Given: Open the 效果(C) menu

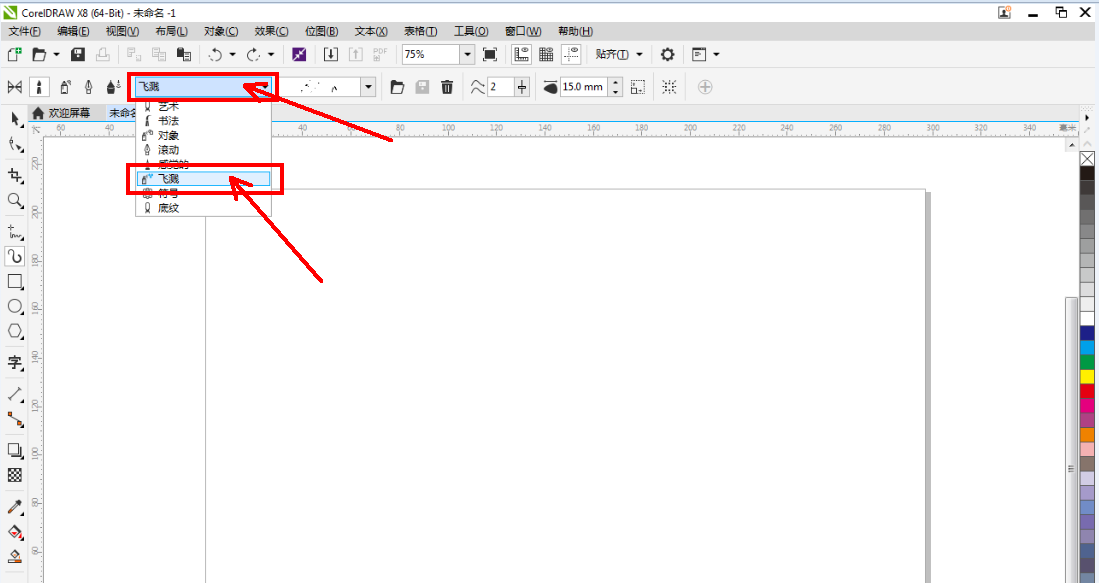Looking at the screenshot, I should [271, 31].
